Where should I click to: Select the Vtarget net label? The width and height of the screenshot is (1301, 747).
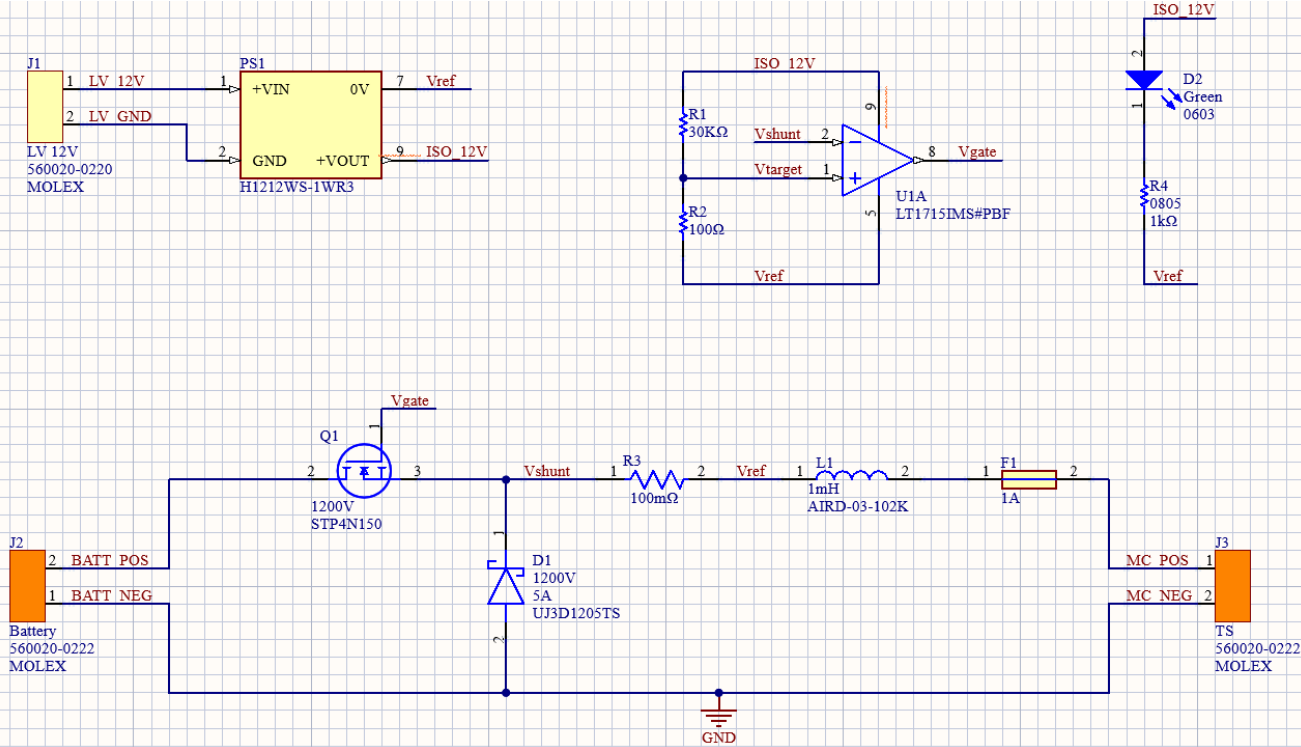coord(778,170)
